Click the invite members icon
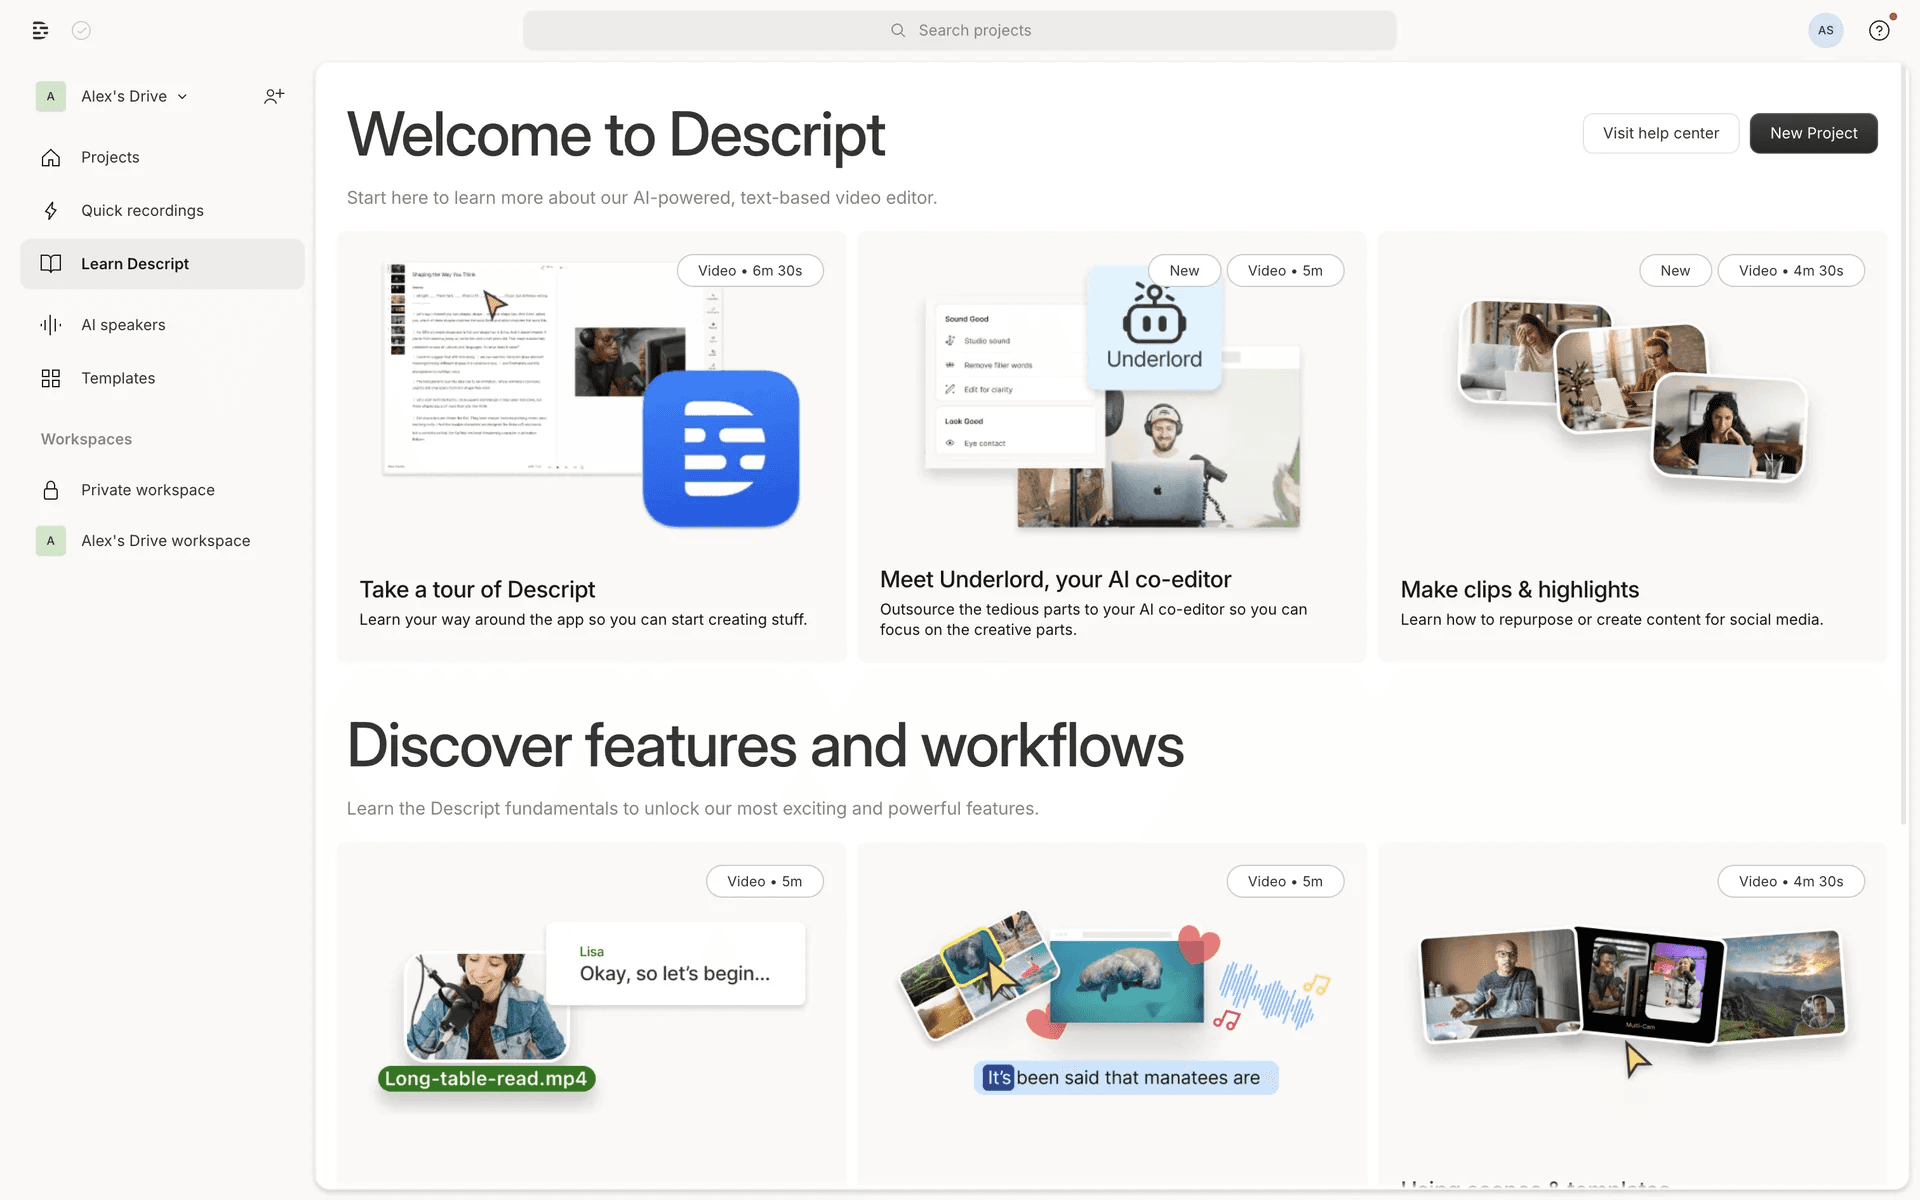Screen dimensions: 1920x1200 pyautogui.click(x=274, y=96)
